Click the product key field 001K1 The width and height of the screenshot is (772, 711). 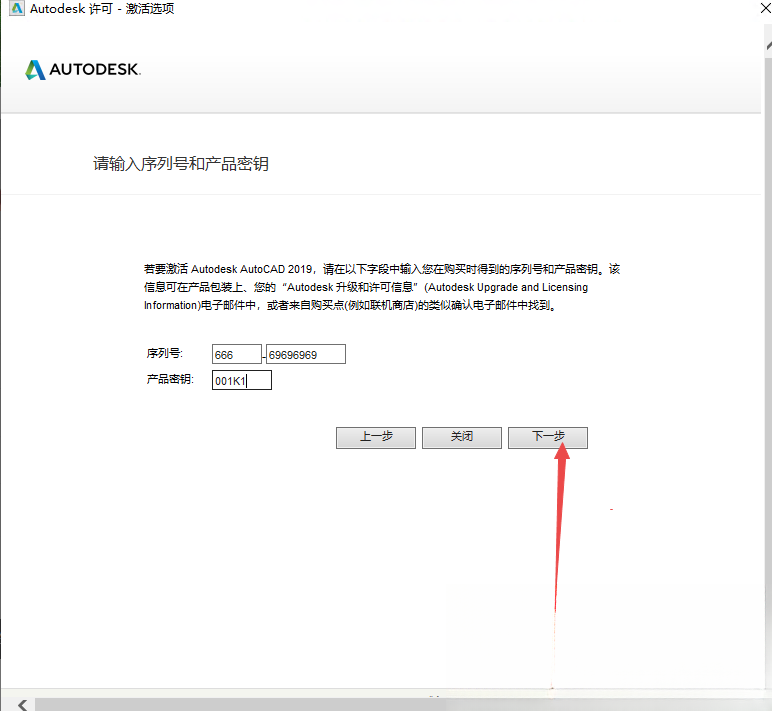(242, 380)
